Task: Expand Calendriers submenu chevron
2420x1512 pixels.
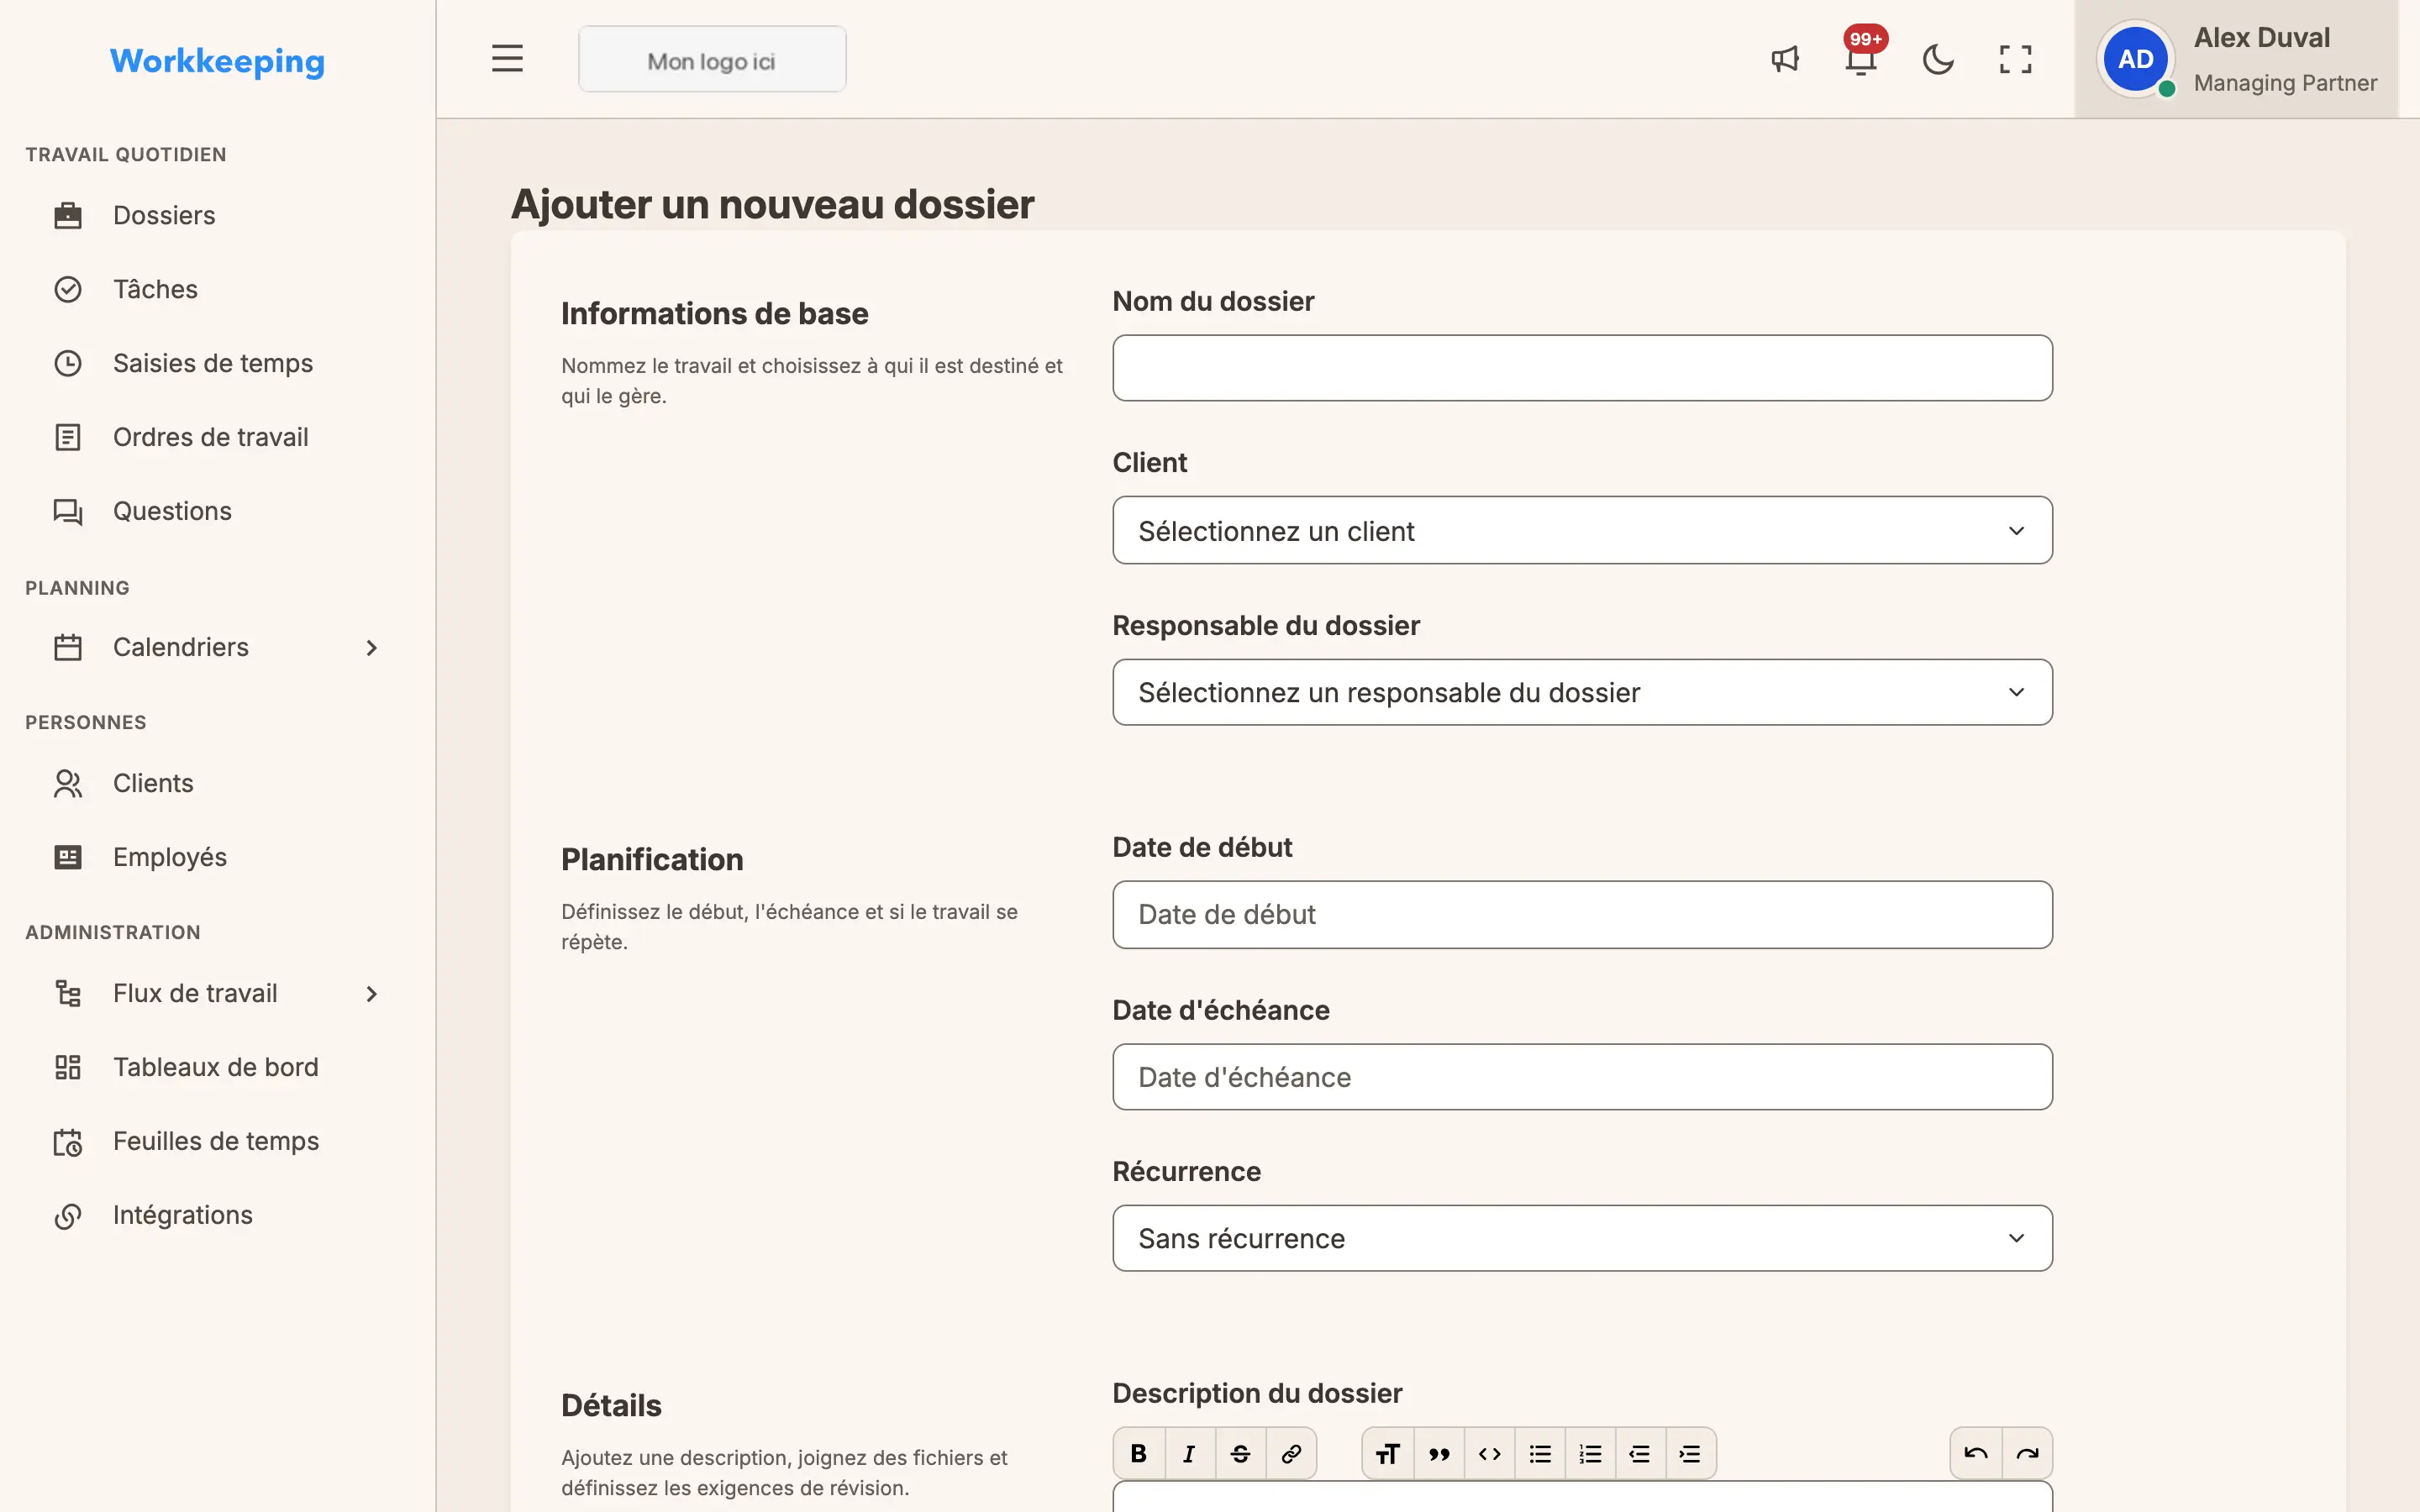Action: pyautogui.click(x=372, y=648)
